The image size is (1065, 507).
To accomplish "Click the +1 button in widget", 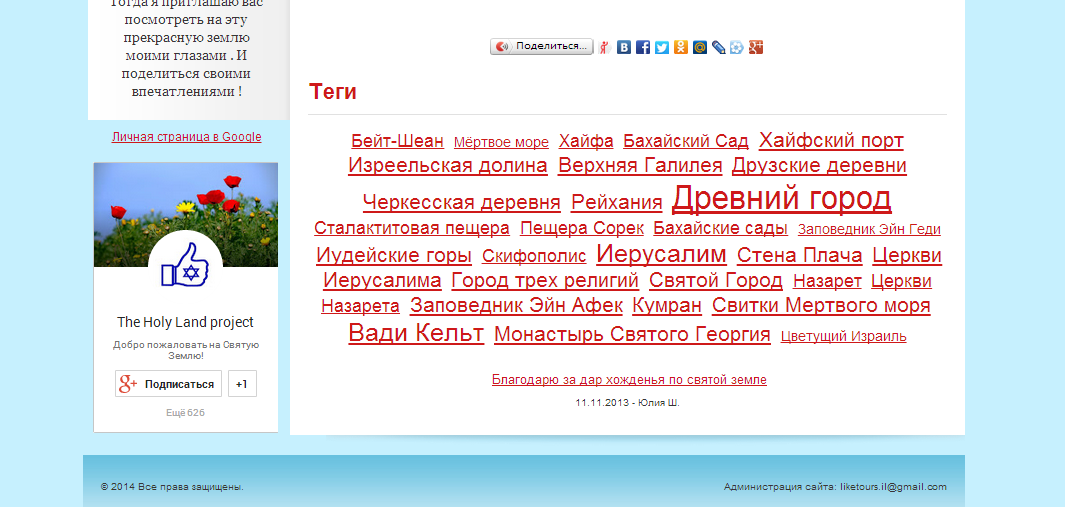I will tap(242, 384).
